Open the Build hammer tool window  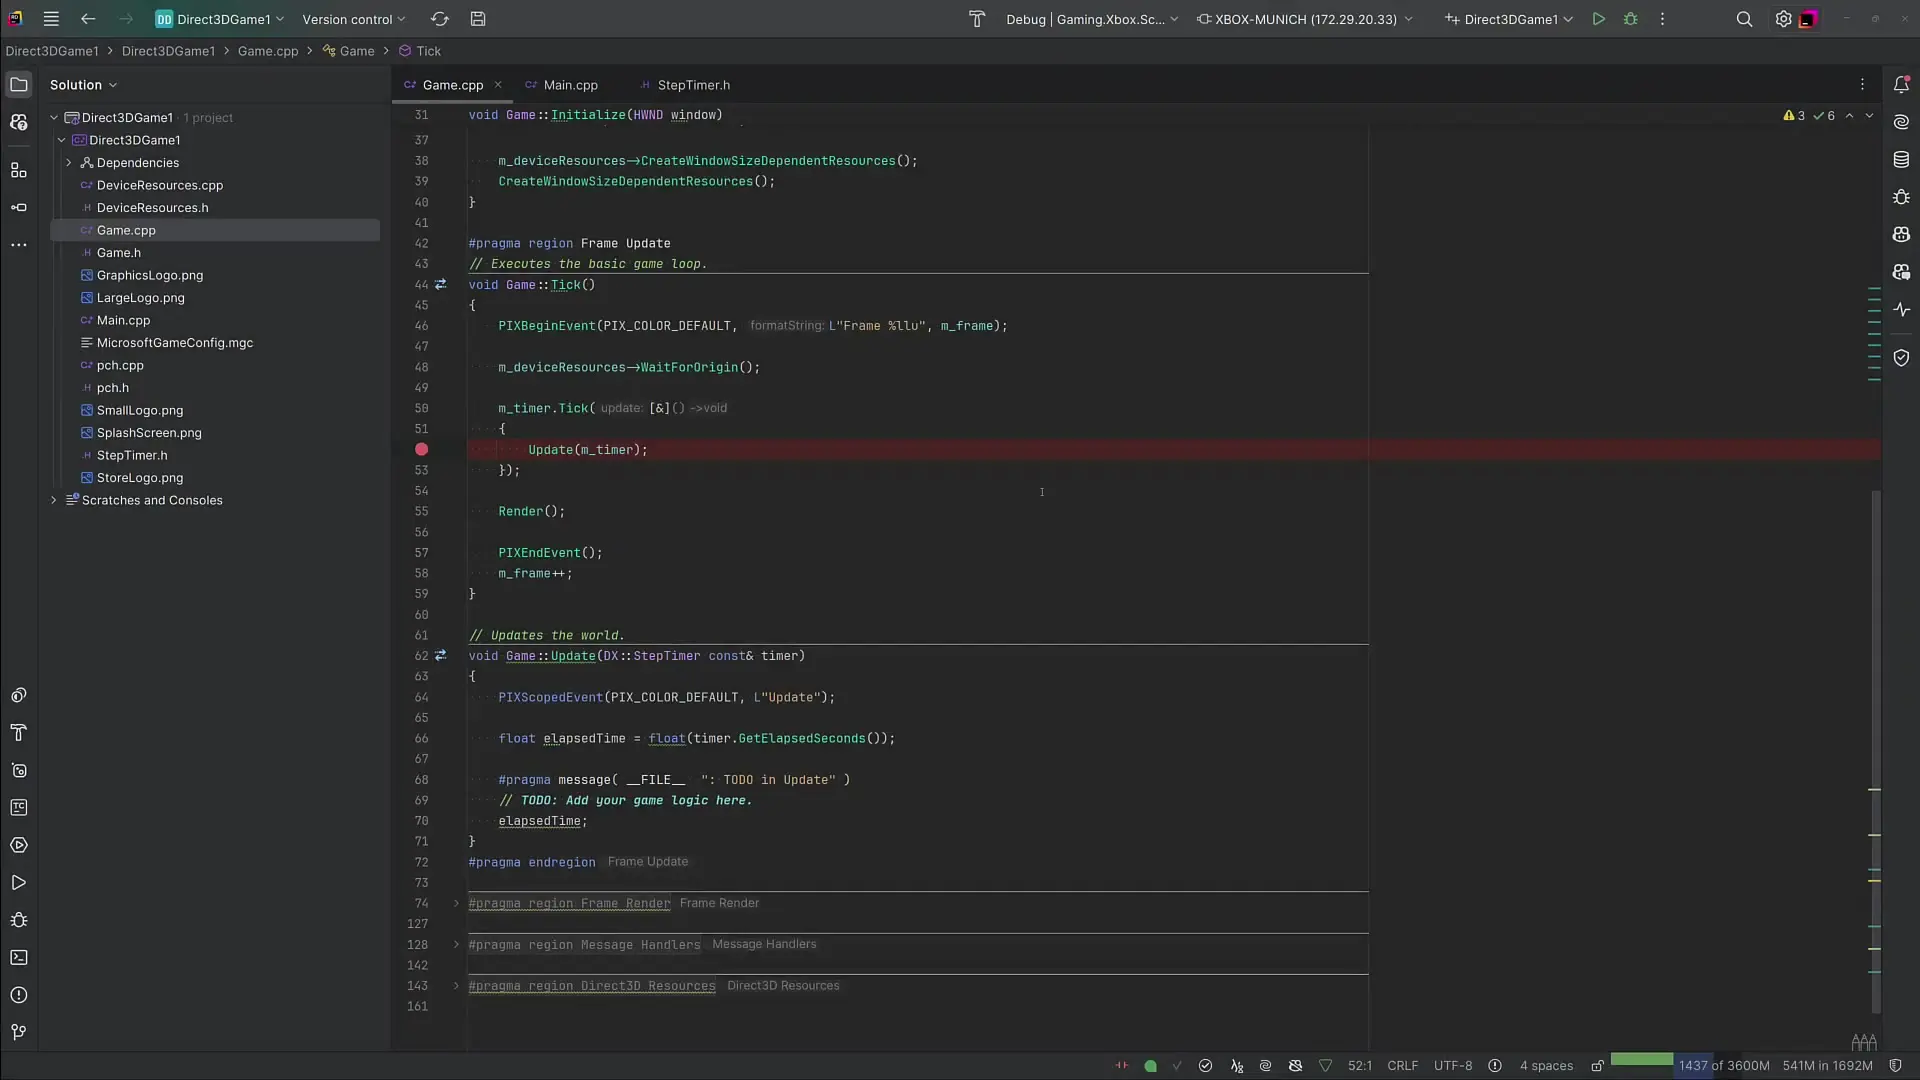pos(19,733)
